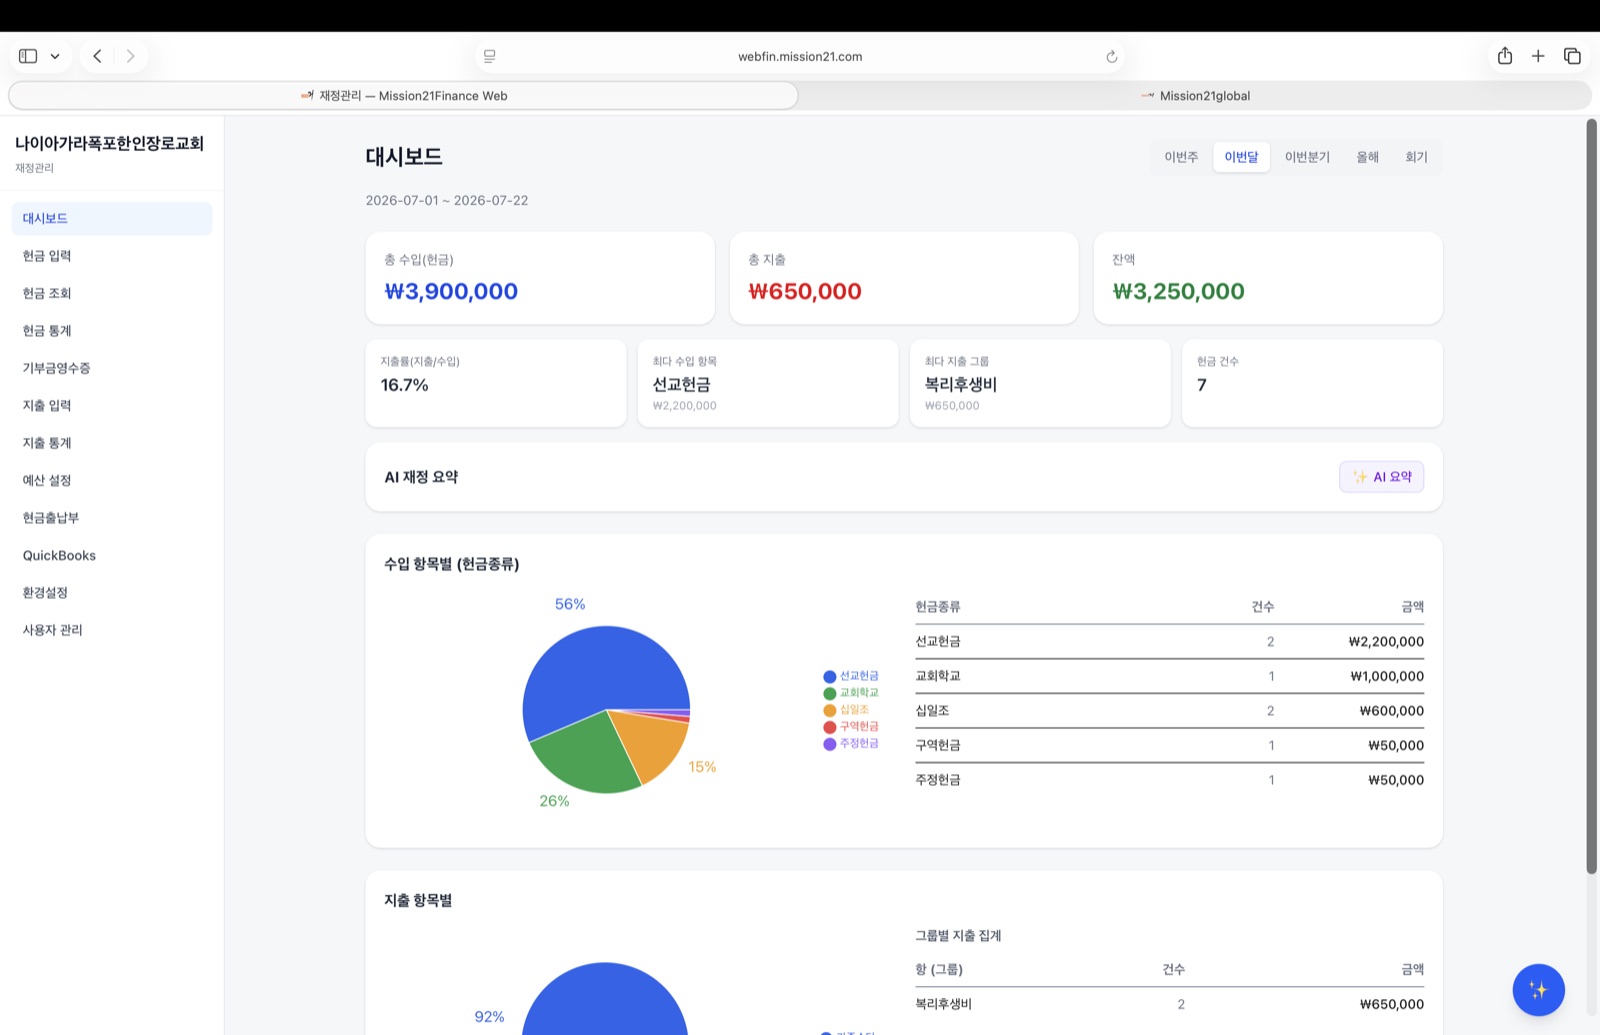Reload the webfin.mission21.com page
This screenshot has width=1600, height=1035.
tap(1111, 57)
